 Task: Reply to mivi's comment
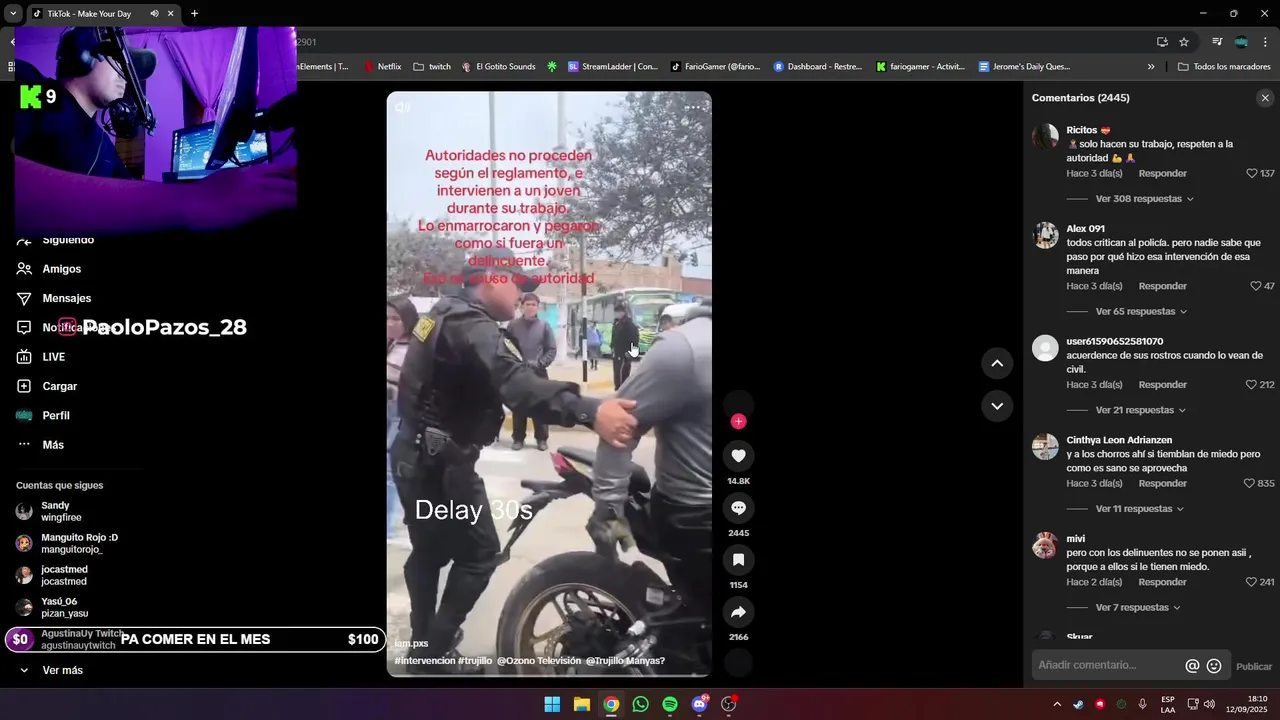tap(1162, 582)
